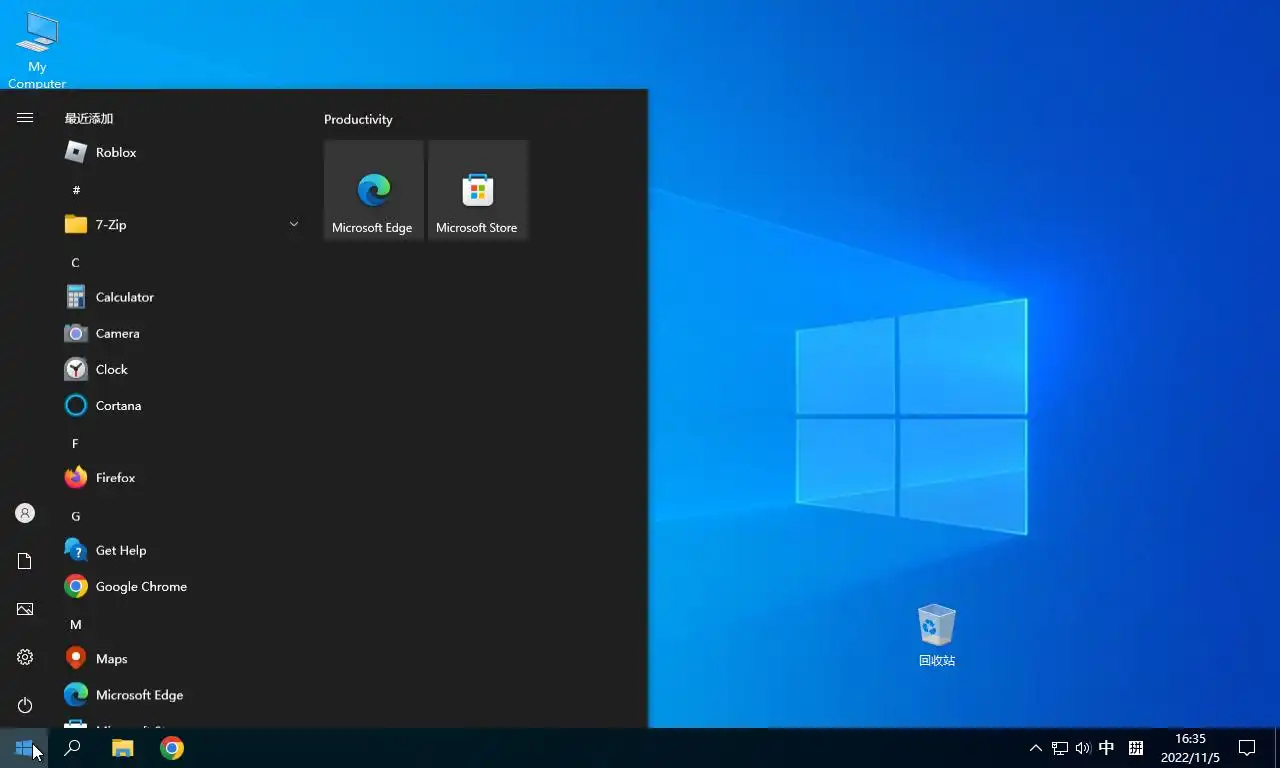Open Roblox from recently added list
The width and height of the screenshot is (1280, 768).
[183, 152]
